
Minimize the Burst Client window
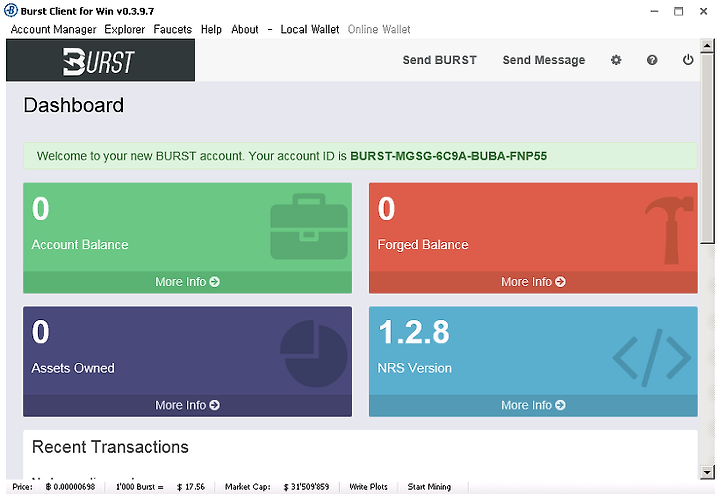[654, 11]
